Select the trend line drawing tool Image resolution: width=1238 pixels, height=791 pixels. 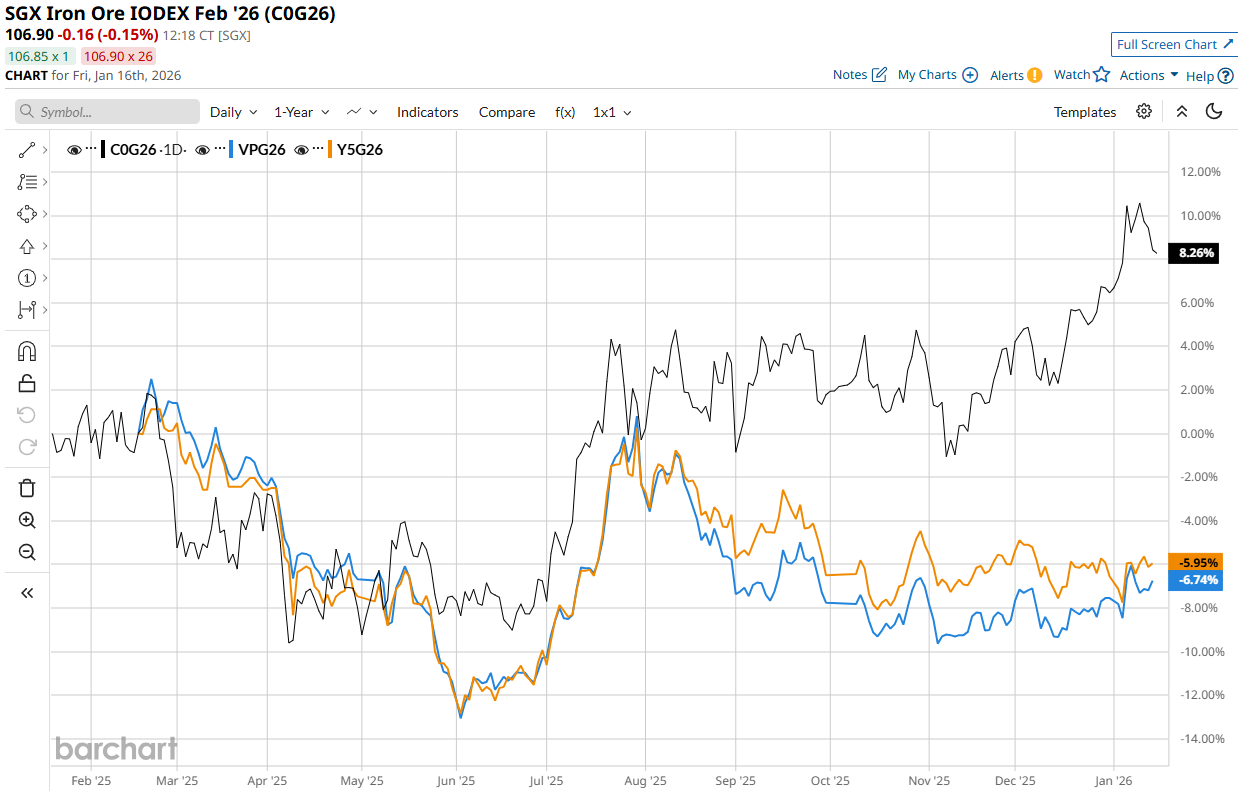point(27,150)
